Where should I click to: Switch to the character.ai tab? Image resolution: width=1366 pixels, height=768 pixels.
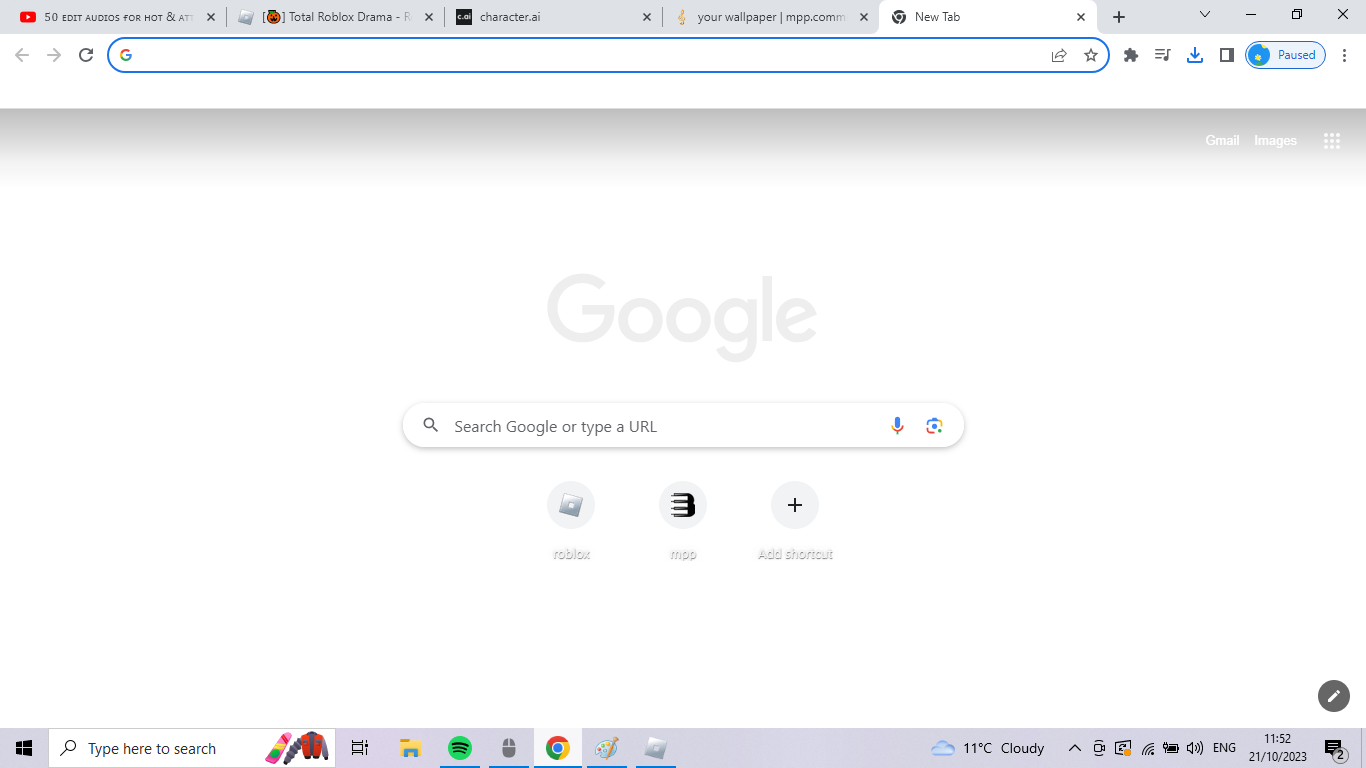click(x=554, y=17)
